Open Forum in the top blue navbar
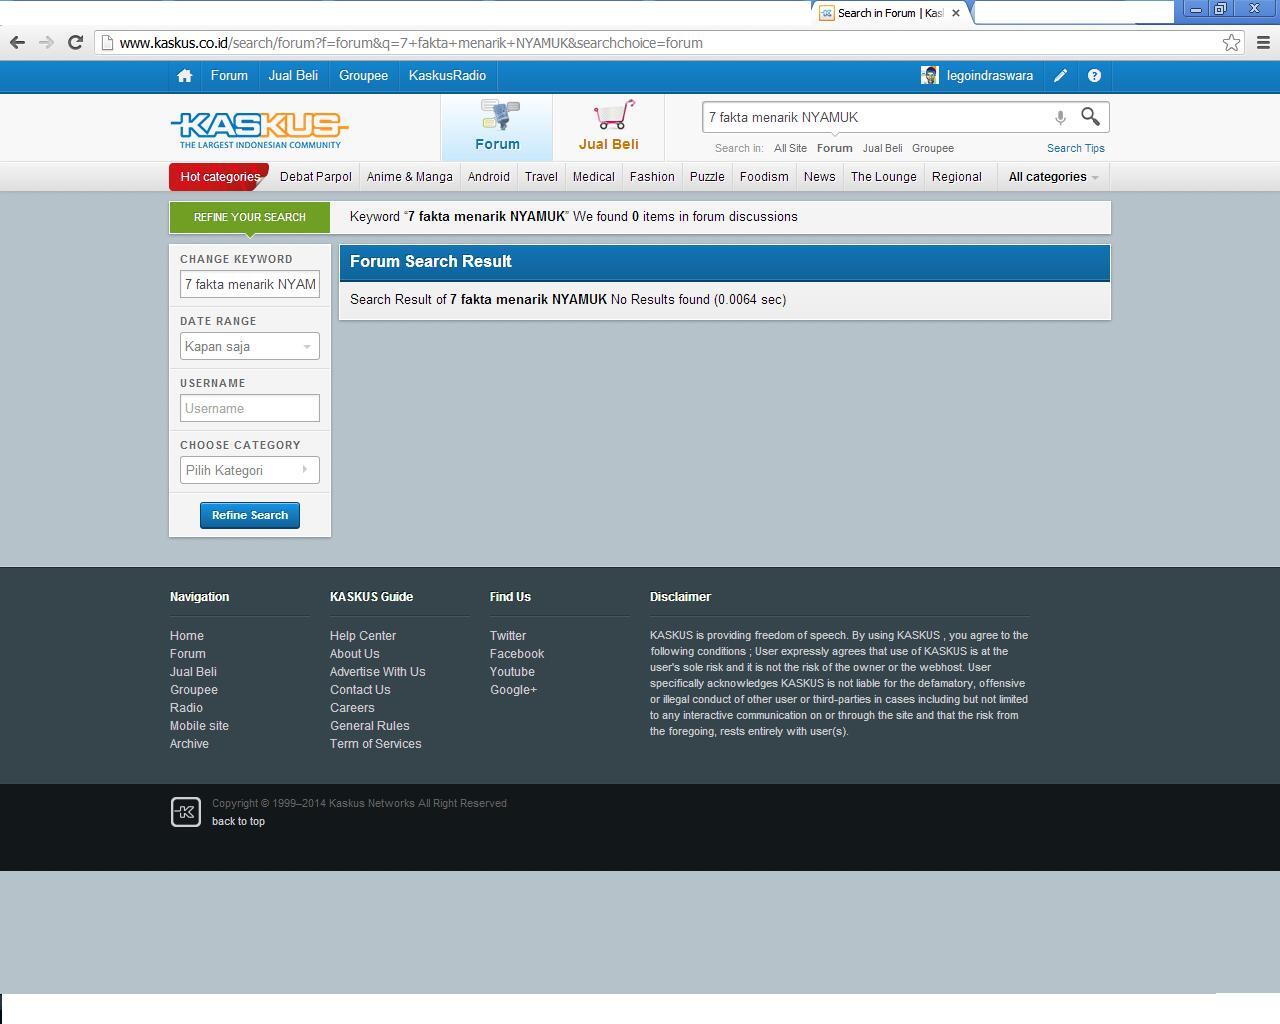The height and width of the screenshot is (1024, 1280). click(229, 76)
